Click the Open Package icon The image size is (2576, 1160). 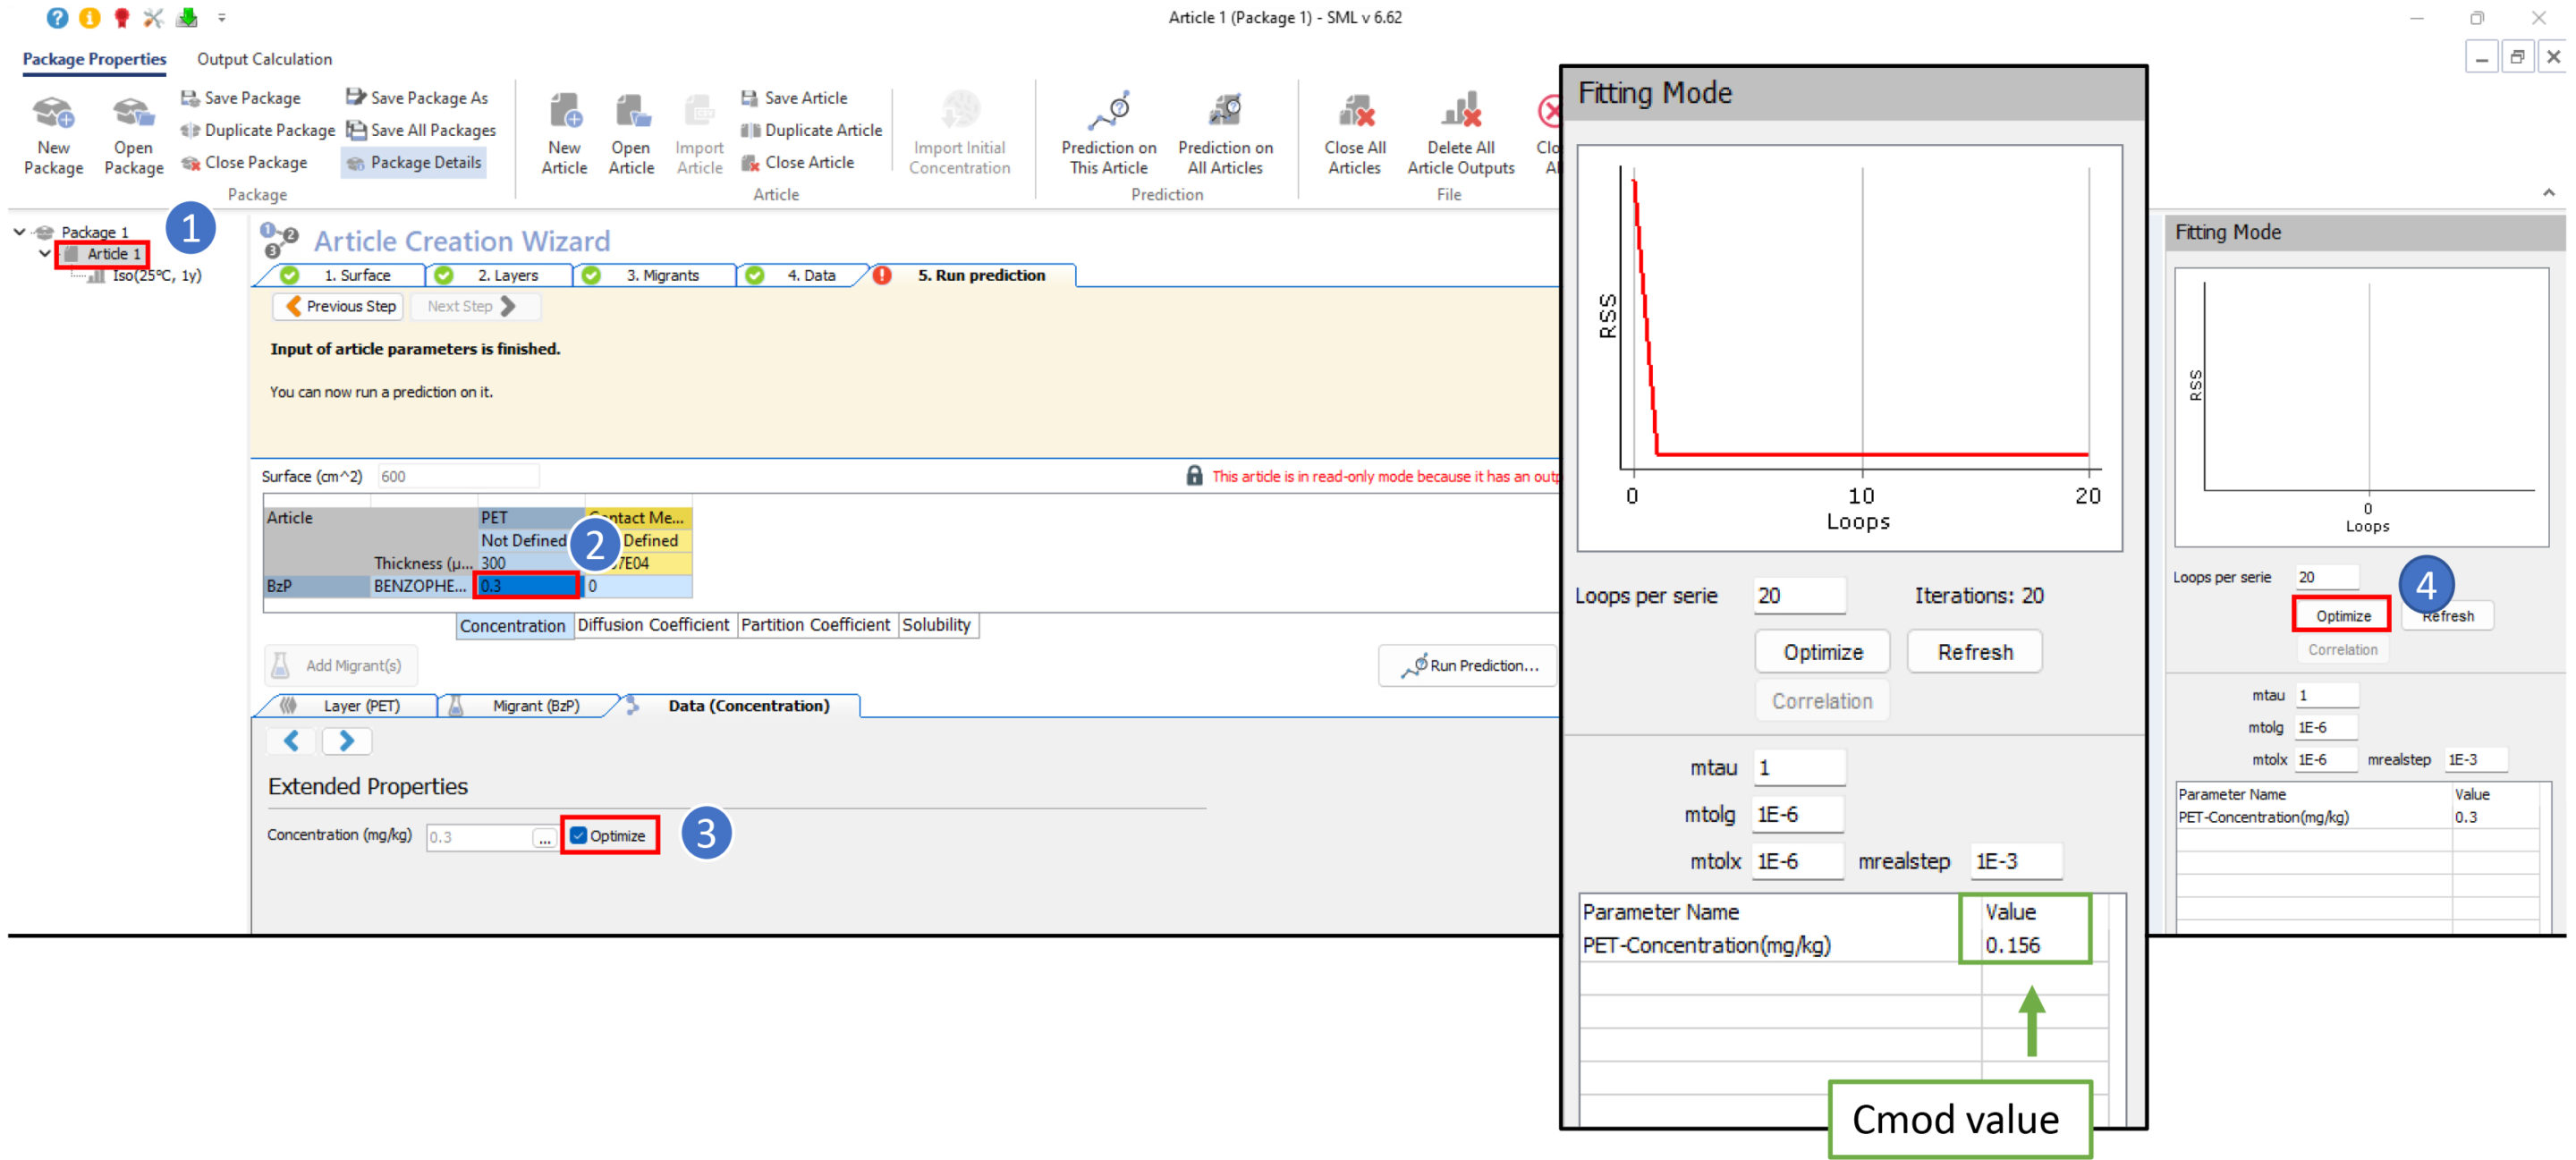(133, 113)
